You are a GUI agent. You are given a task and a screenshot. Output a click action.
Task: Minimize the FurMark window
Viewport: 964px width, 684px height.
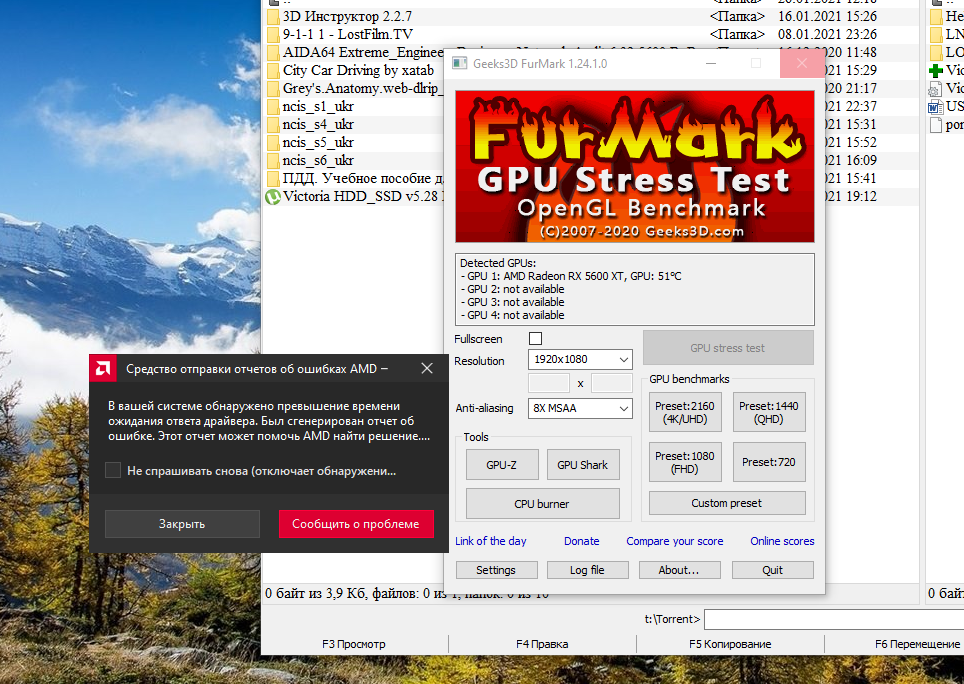(711, 63)
